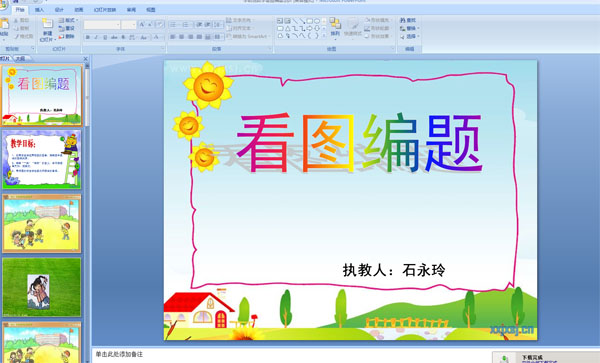The height and width of the screenshot is (363, 600).
Task: Cut the selection with the scissors icon
Action: pos(16,20)
